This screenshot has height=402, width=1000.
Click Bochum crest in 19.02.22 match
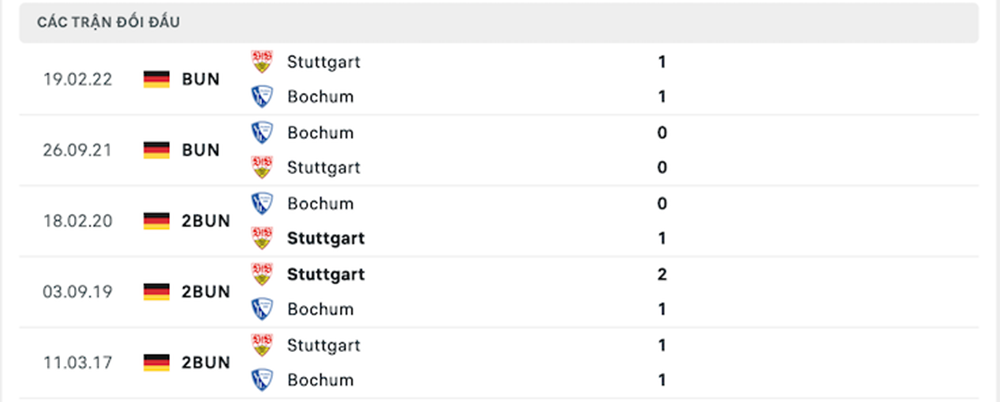coord(262,97)
